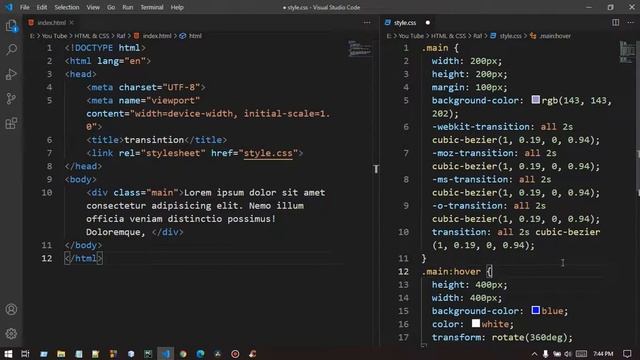Show hidden system tray icons

[534, 353]
